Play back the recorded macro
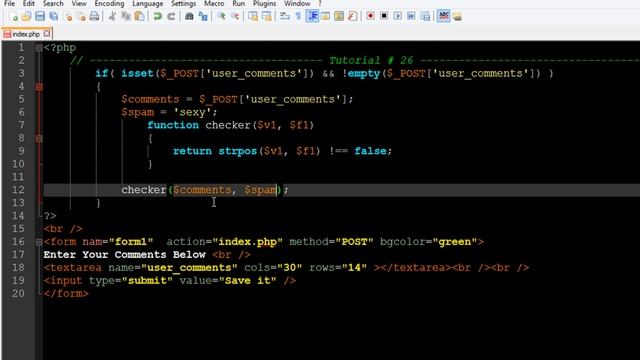Viewport: 640px width, 360px height. [398, 16]
